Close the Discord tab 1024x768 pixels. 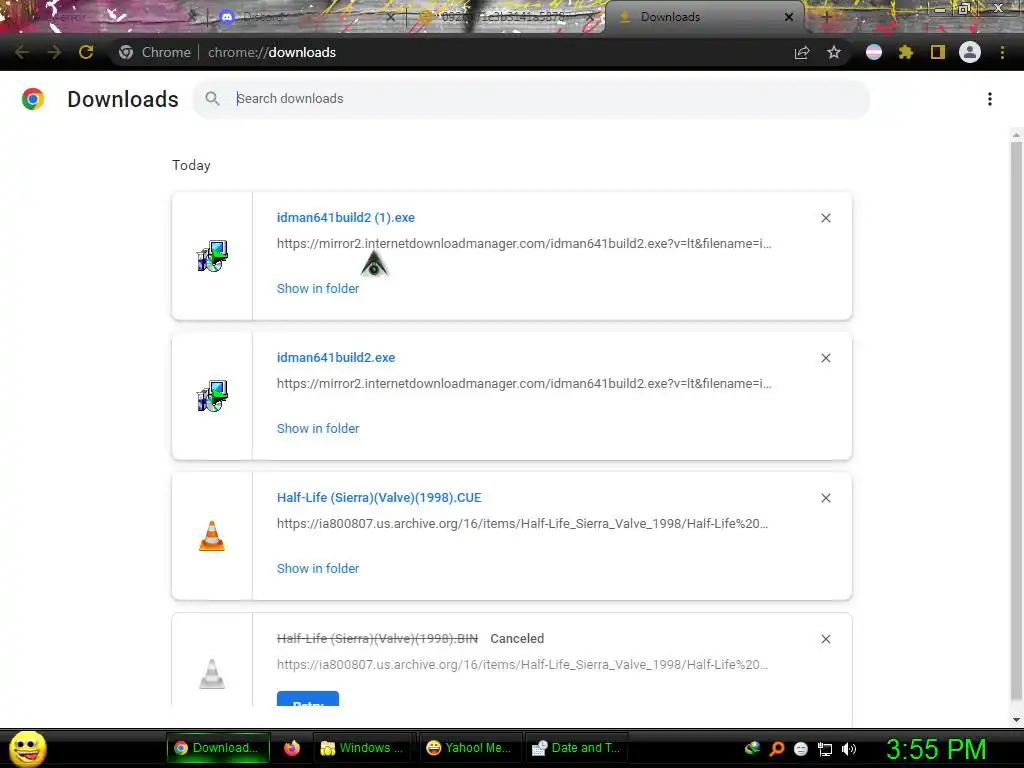point(391,17)
